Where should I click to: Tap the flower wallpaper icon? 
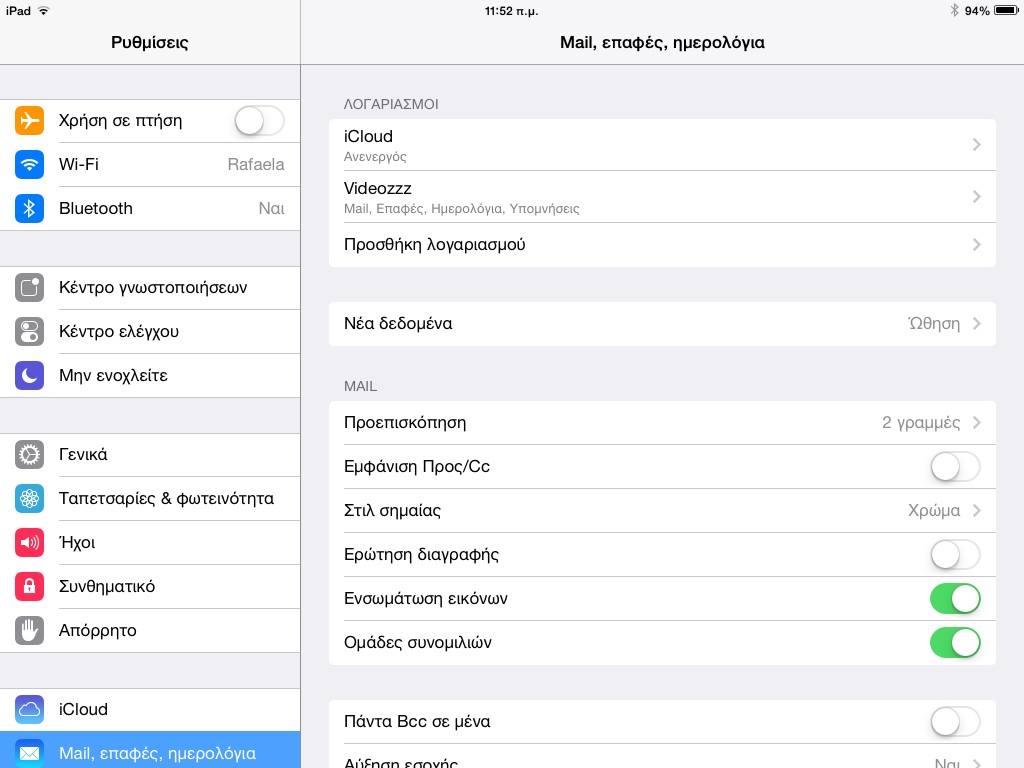29,499
